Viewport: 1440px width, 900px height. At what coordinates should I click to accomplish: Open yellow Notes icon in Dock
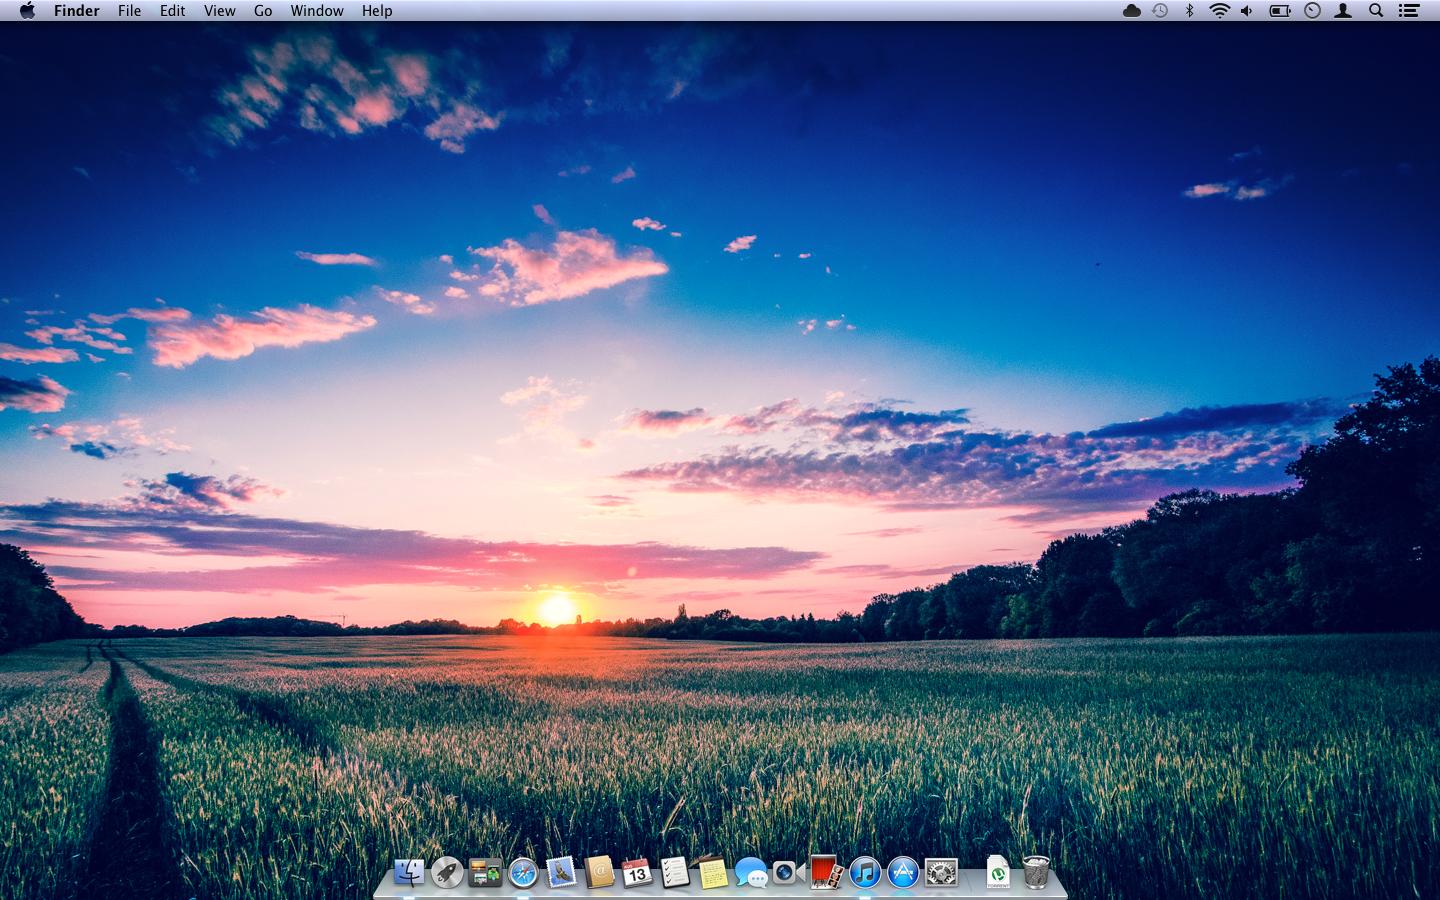(x=712, y=872)
